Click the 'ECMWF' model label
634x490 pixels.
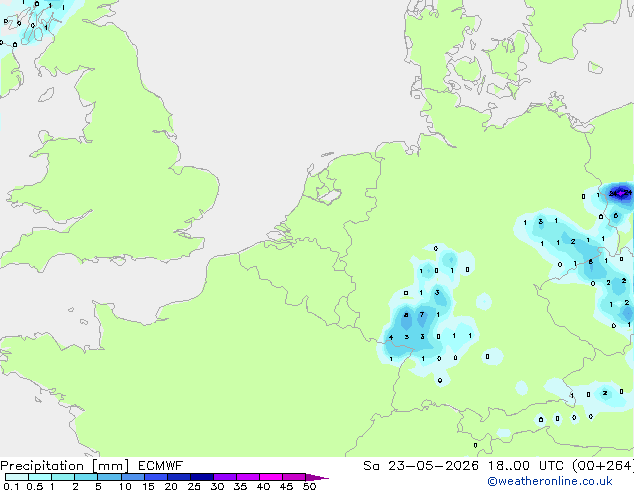tap(160, 466)
